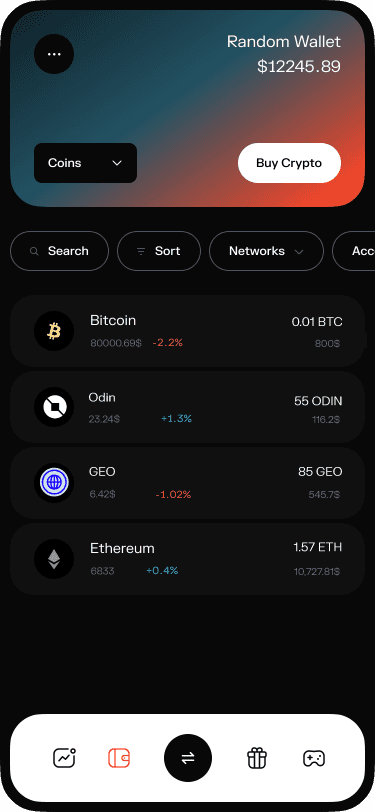
Task: Click the Odin coin logo
Action: pyautogui.click(x=54, y=407)
